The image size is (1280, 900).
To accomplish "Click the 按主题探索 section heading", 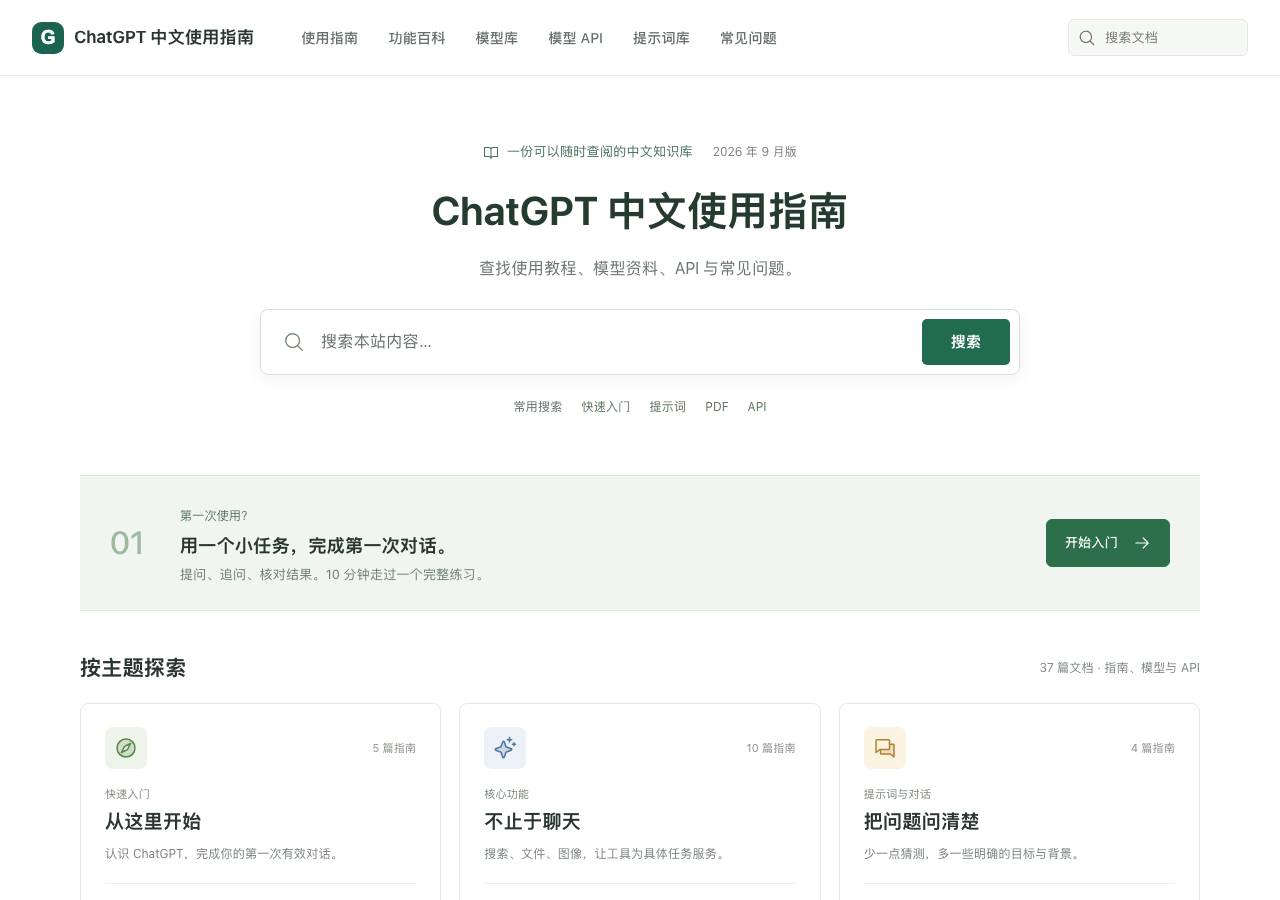I will 133,668.
